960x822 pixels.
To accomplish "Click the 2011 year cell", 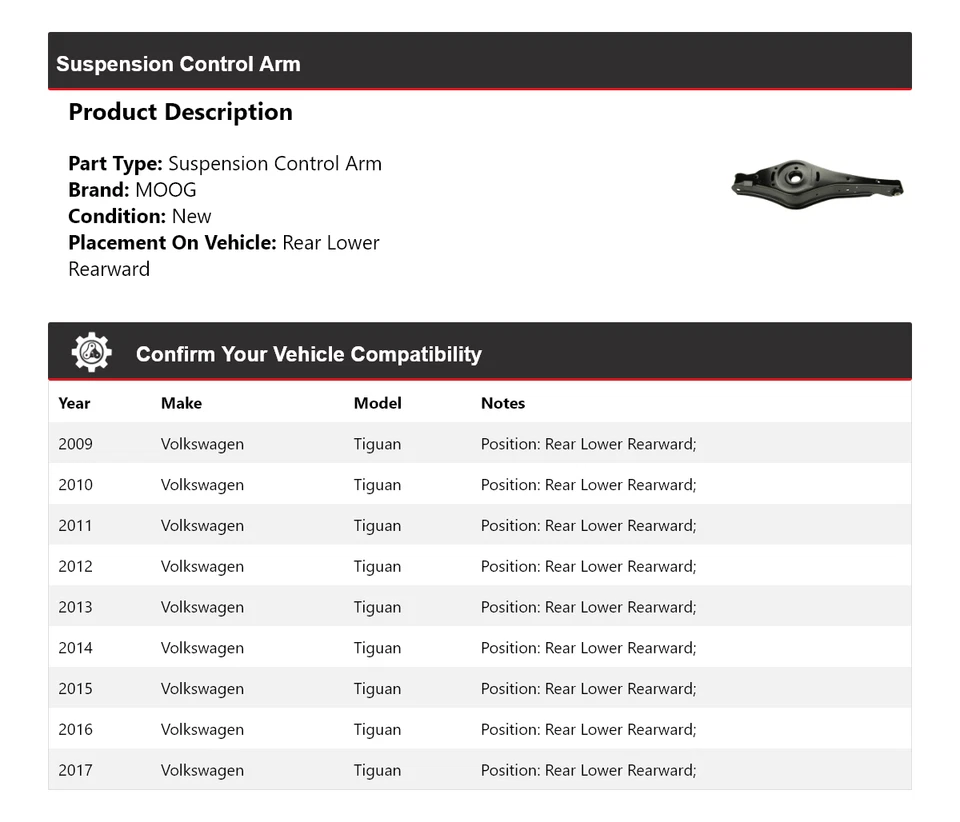I will [75, 526].
